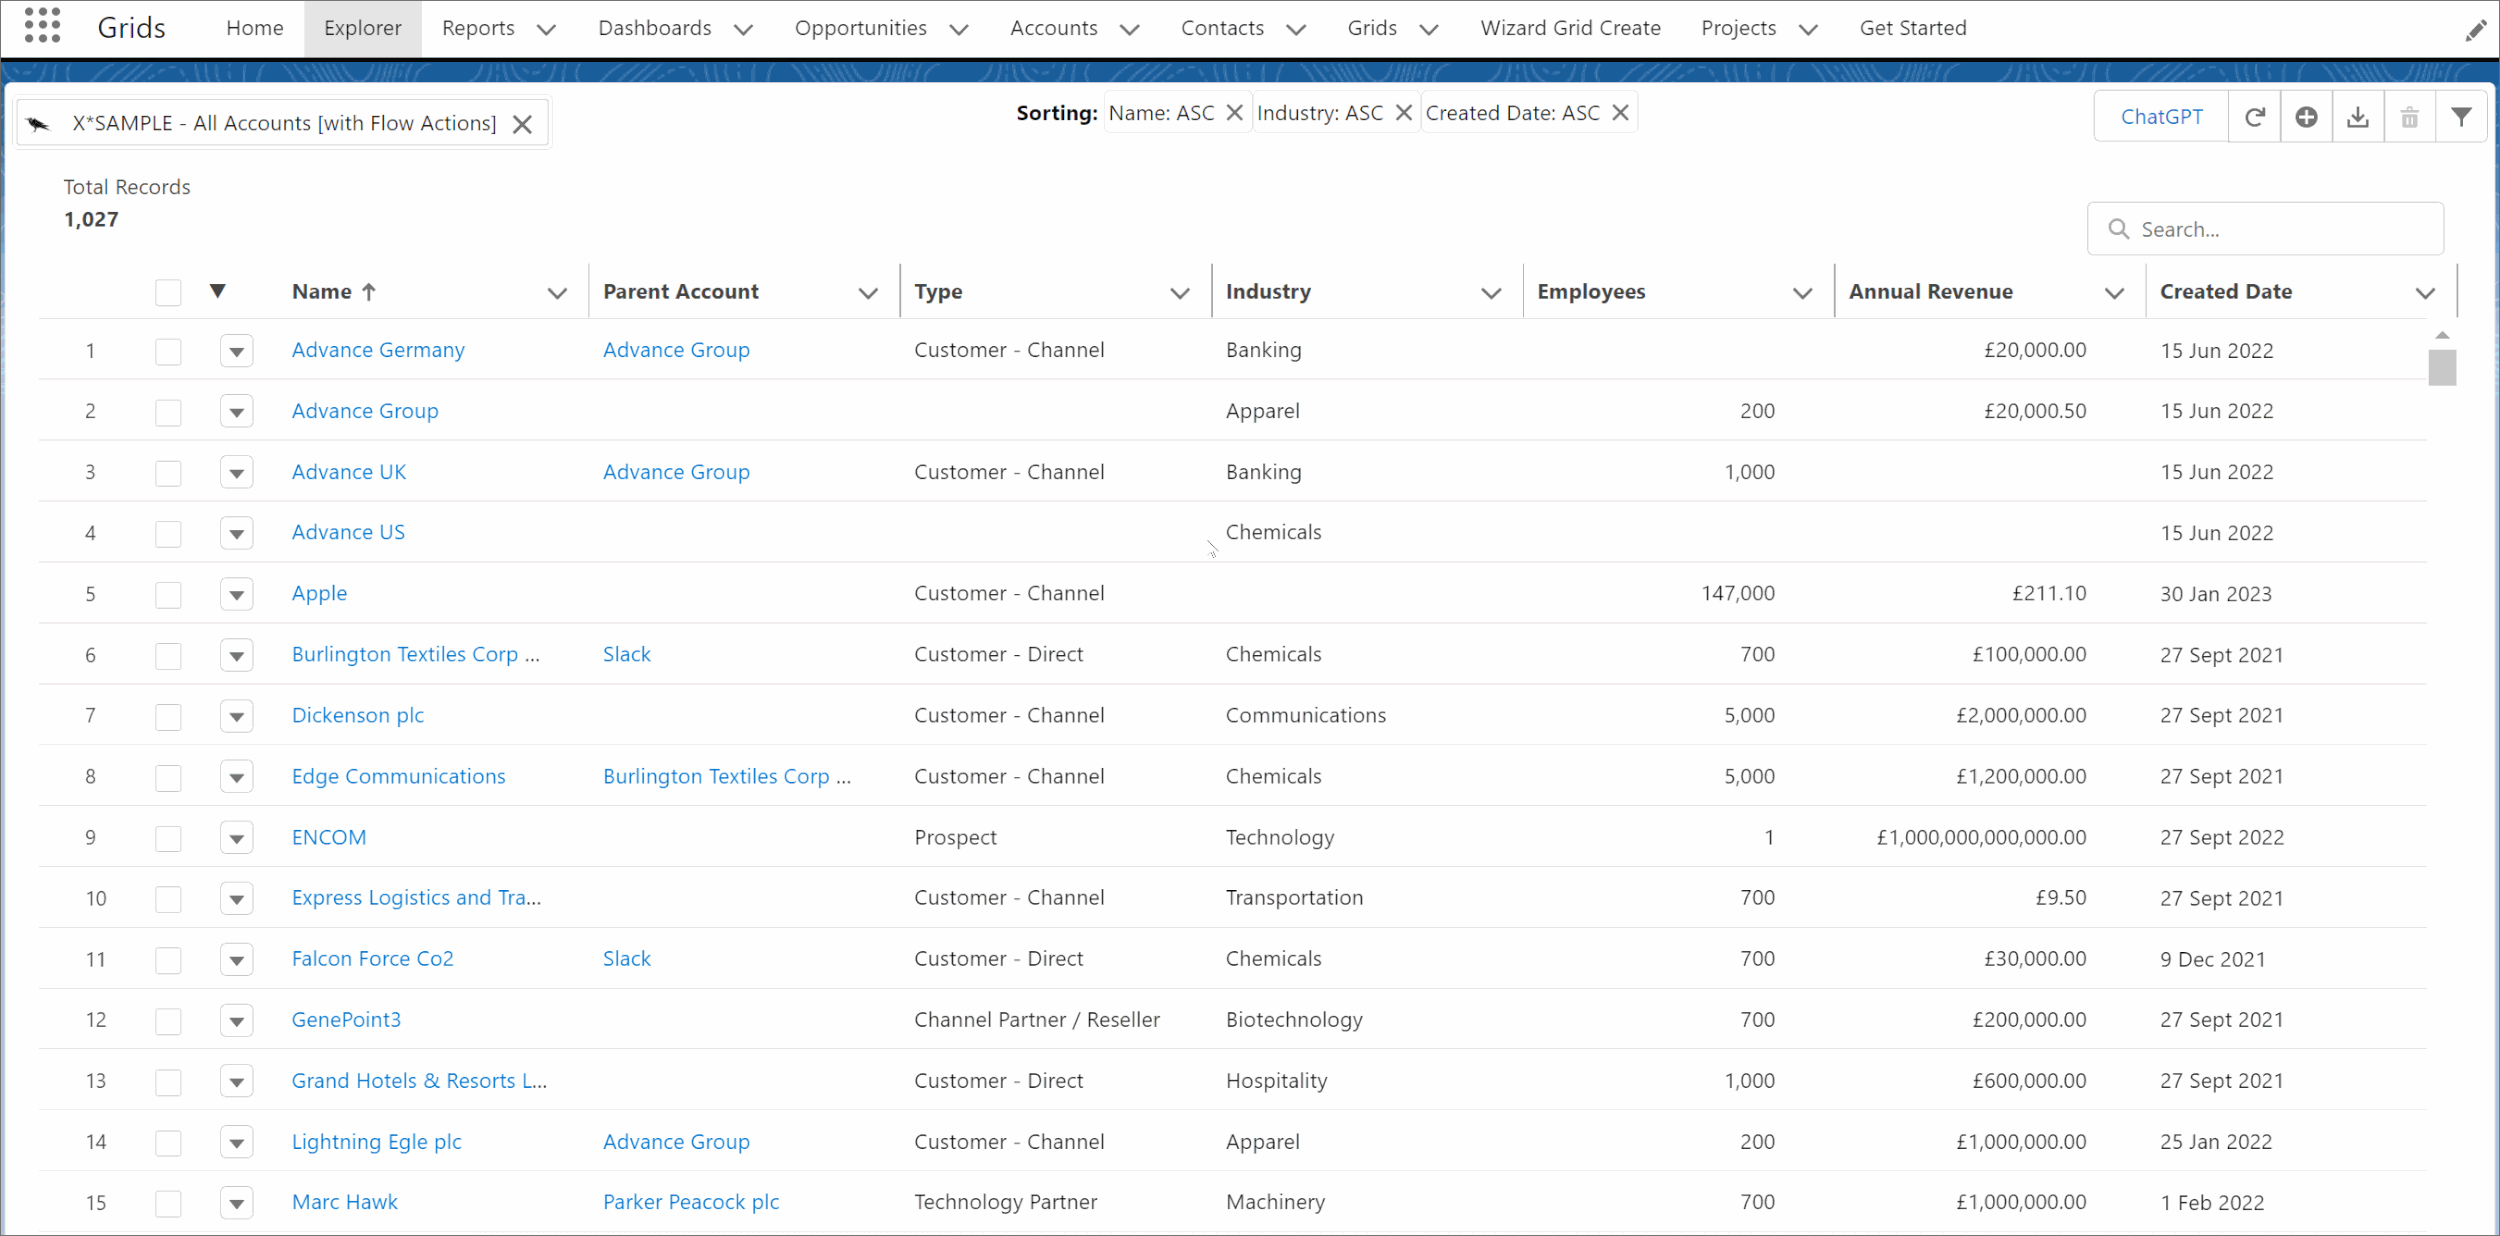Select the Advance UK row checkbox

pyautogui.click(x=168, y=473)
